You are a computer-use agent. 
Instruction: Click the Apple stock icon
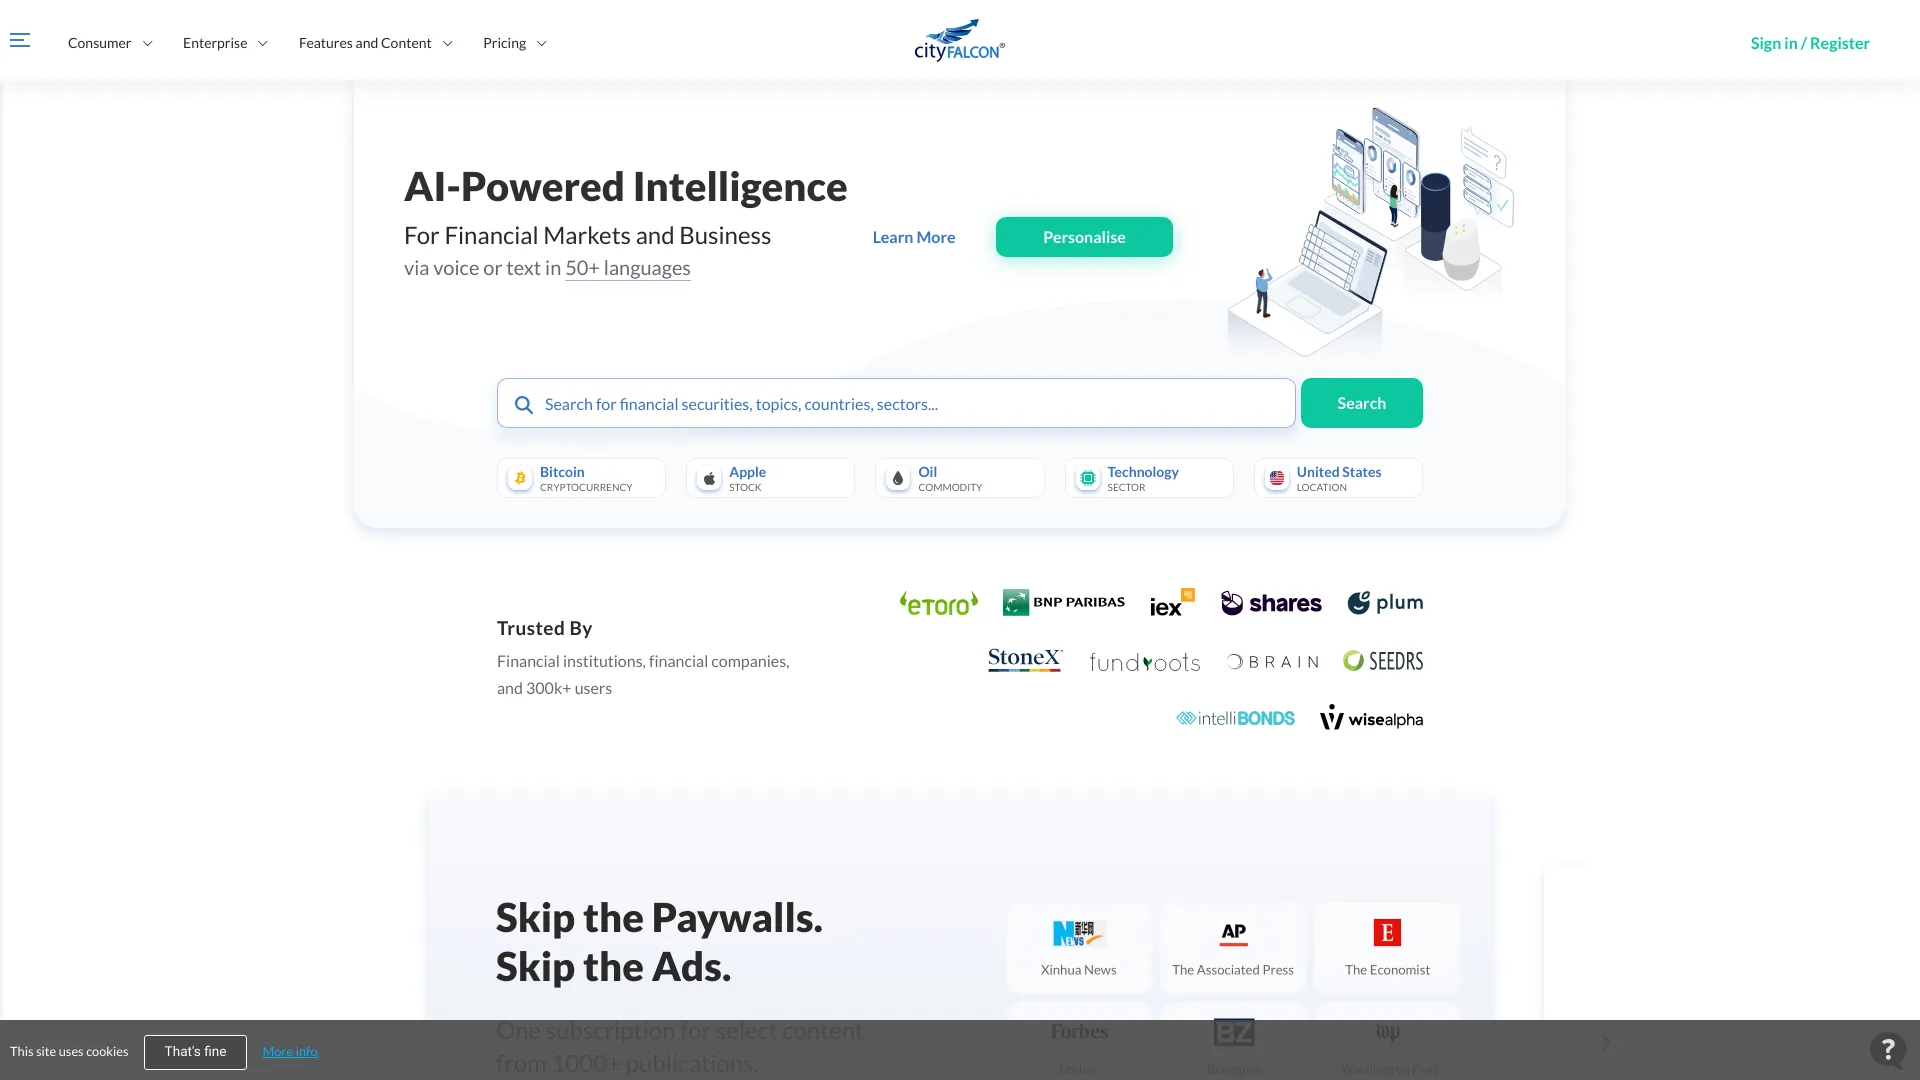pos(709,477)
